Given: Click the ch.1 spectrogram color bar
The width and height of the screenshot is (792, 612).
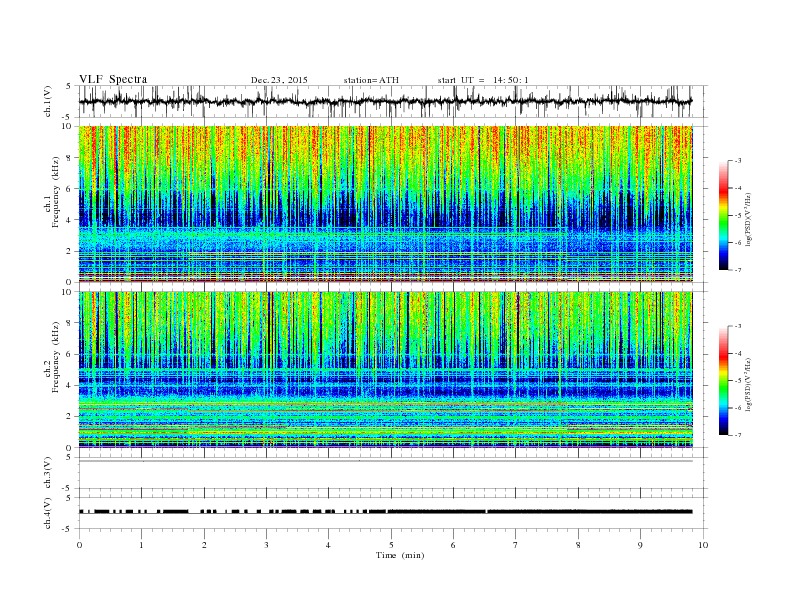Looking at the screenshot, I should point(724,215).
